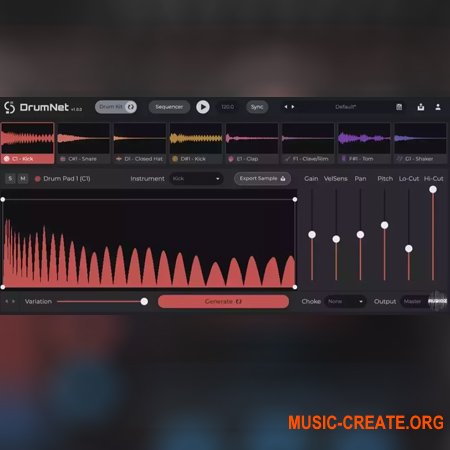Click the Instrument label text
The width and height of the screenshot is (450, 450).
pyautogui.click(x=147, y=179)
